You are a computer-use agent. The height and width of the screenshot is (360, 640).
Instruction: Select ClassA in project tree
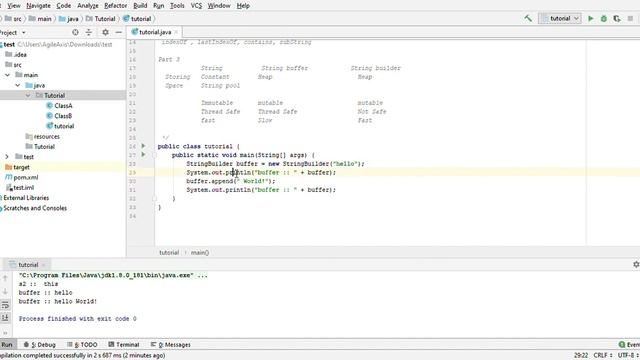click(x=59, y=106)
